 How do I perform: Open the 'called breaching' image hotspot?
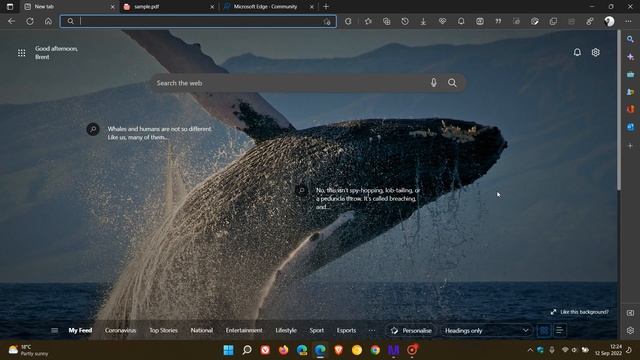(x=302, y=190)
